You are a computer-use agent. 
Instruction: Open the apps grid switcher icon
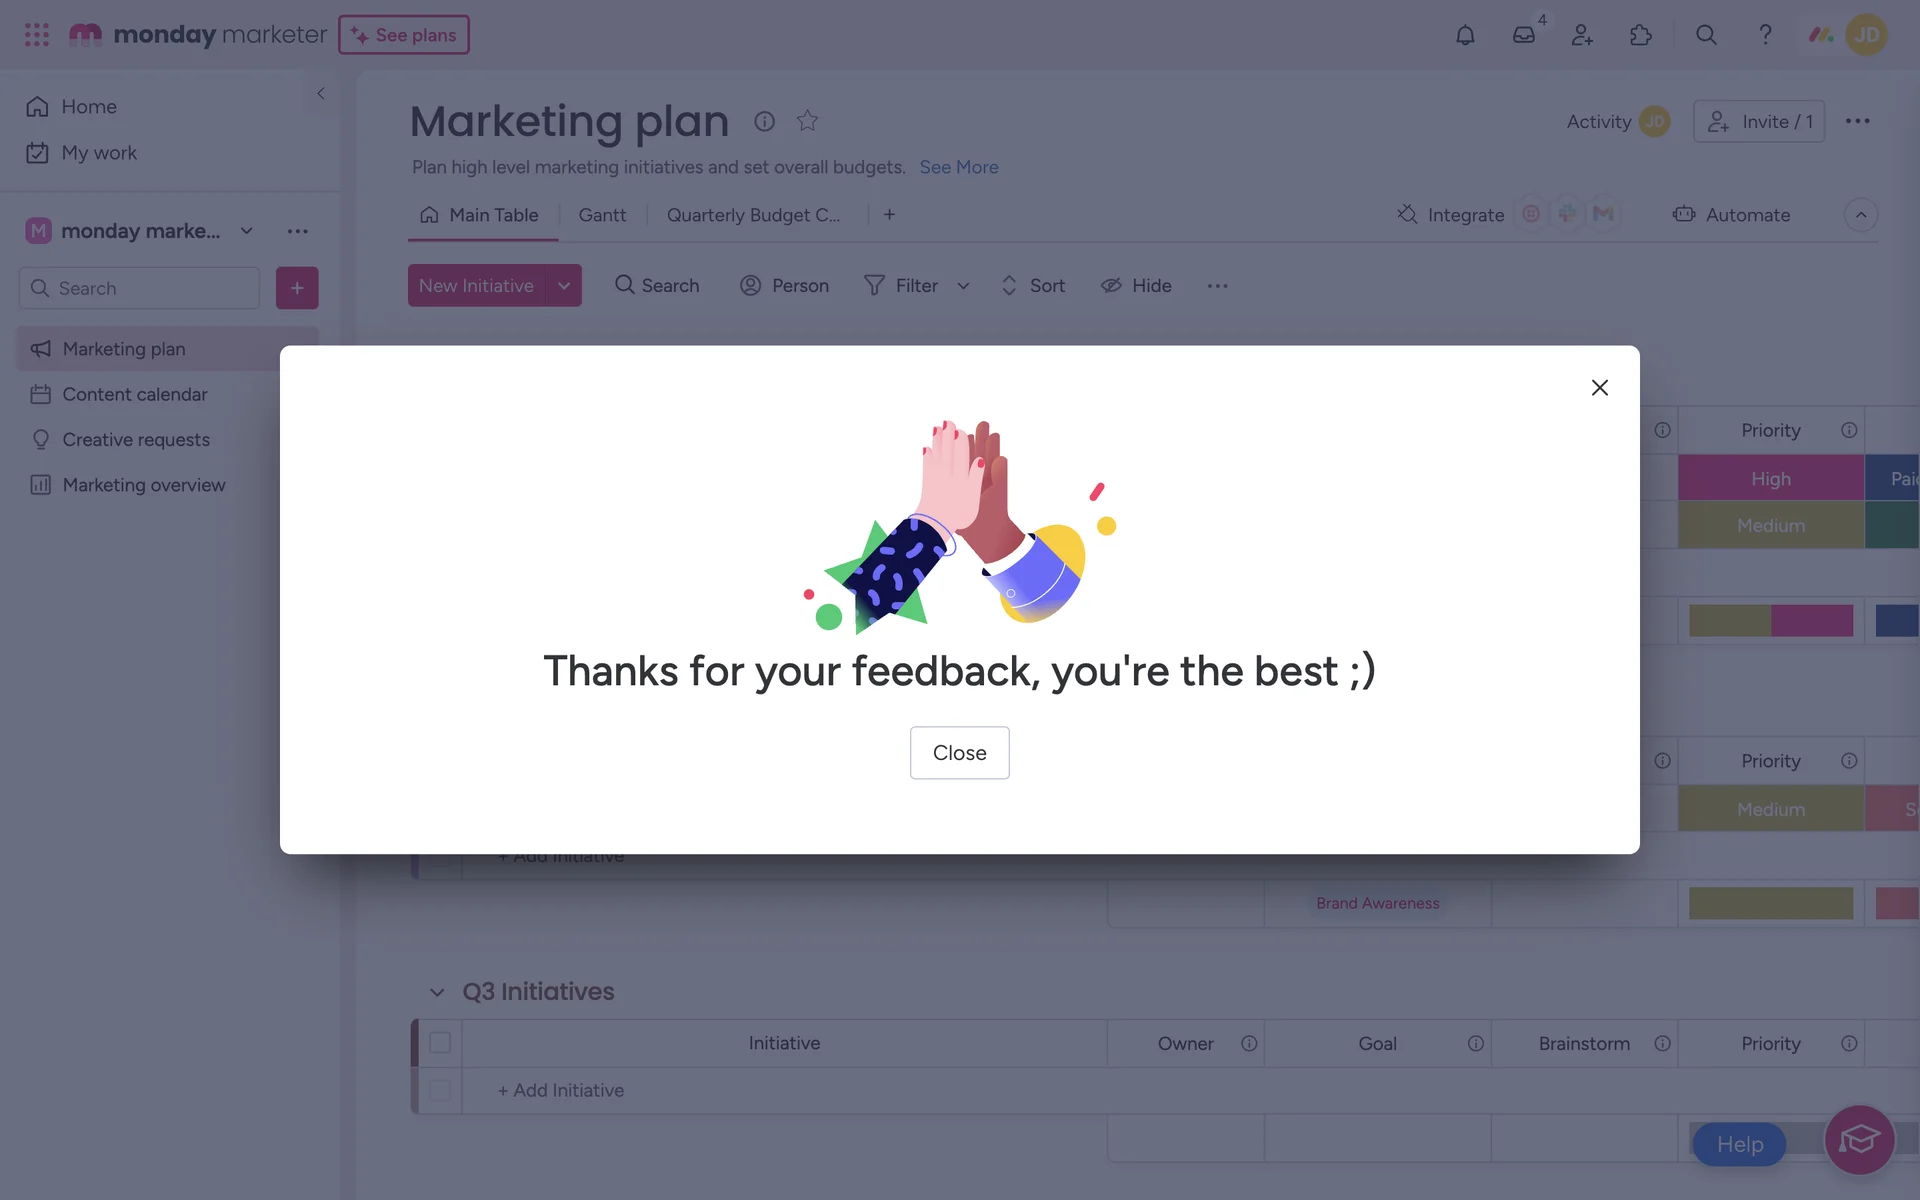pos(37,35)
